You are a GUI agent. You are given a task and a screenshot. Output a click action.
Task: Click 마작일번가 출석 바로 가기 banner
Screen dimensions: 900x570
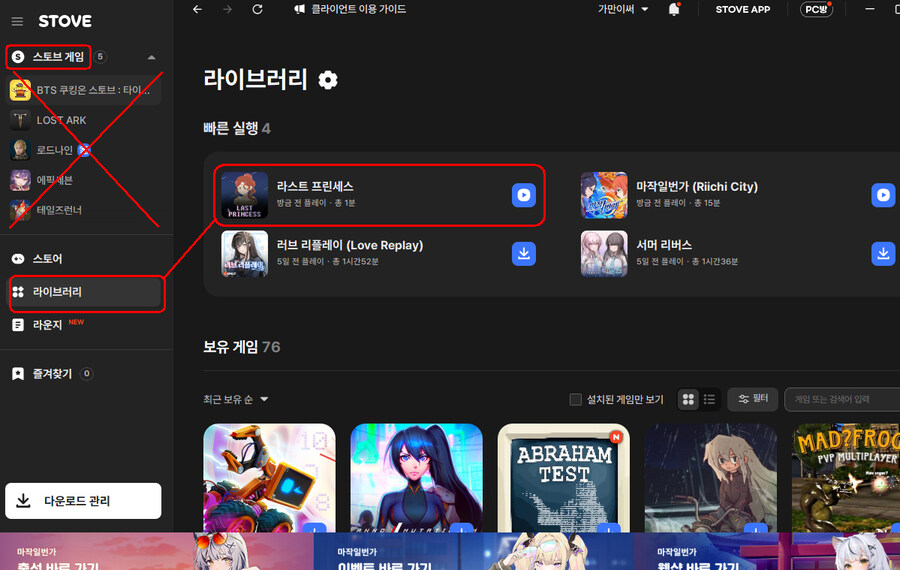click(156, 552)
